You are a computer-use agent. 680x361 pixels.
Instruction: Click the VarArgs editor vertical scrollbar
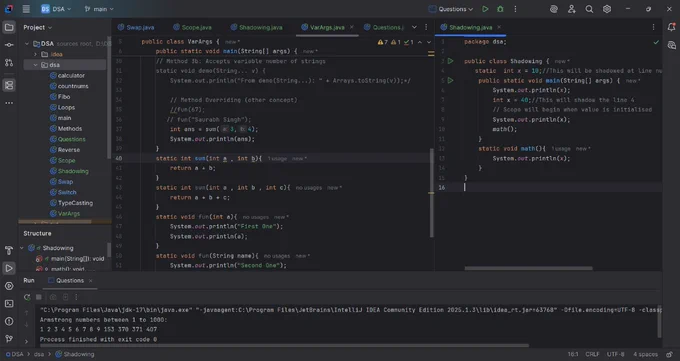click(432, 193)
